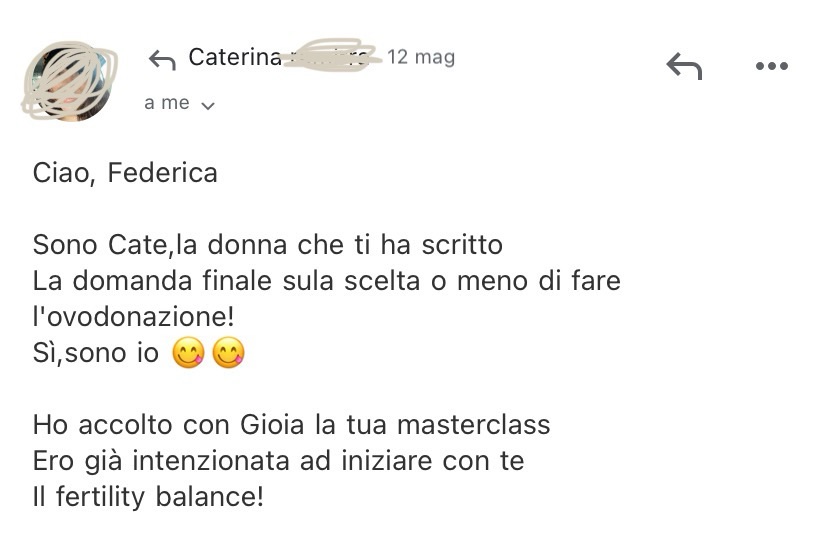The image size is (828, 550).
Task: Open the sender's profile picture
Action: (x=68, y=78)
